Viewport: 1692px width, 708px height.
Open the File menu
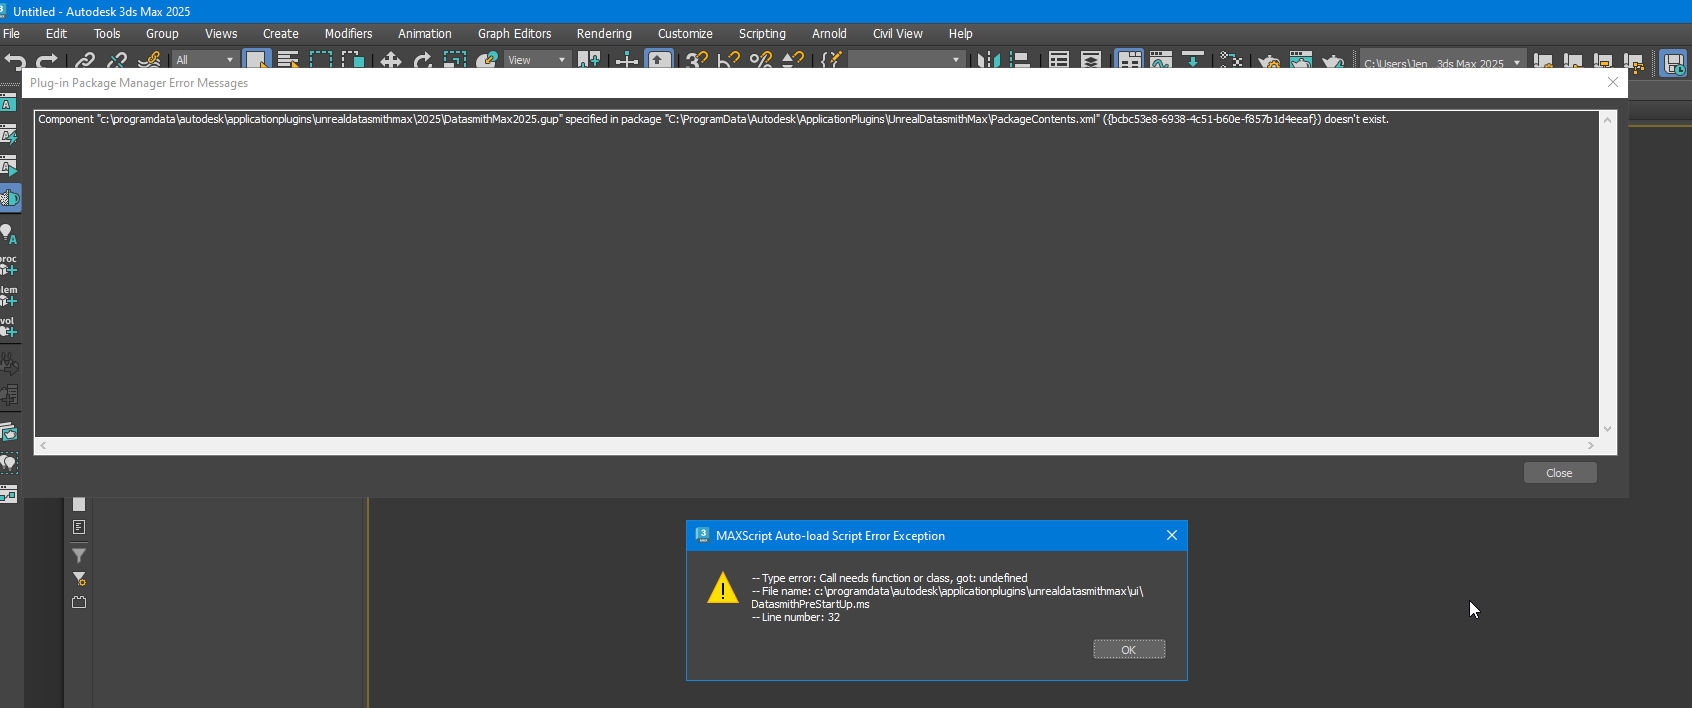pyautogui.click(x=12, y=33)
